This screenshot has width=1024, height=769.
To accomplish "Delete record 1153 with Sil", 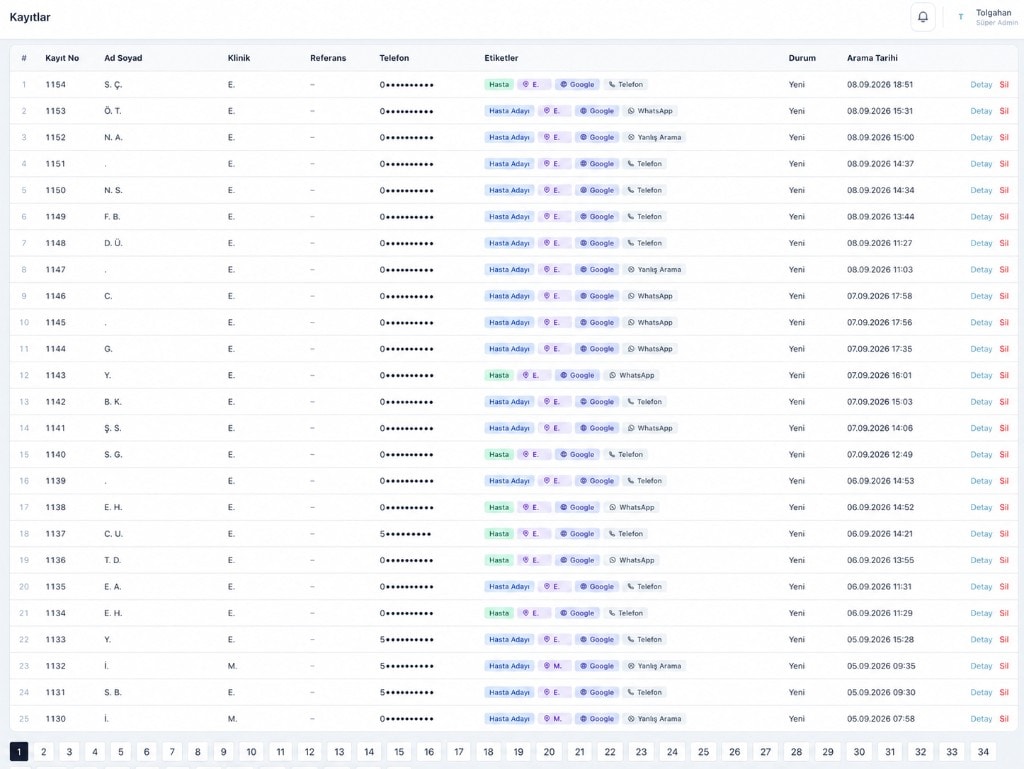I will (x=1004, y=111).
